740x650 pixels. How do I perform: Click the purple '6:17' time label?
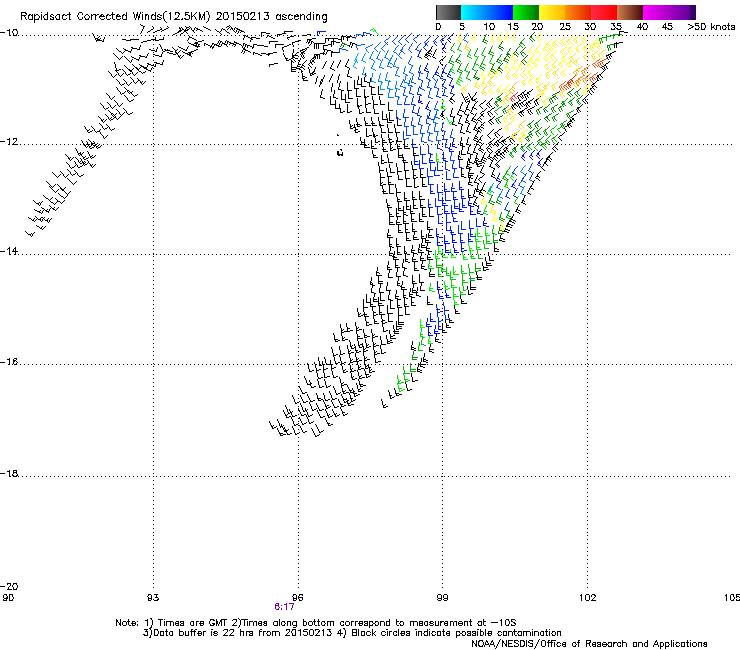pyautogui.click(x=284, y=607)
